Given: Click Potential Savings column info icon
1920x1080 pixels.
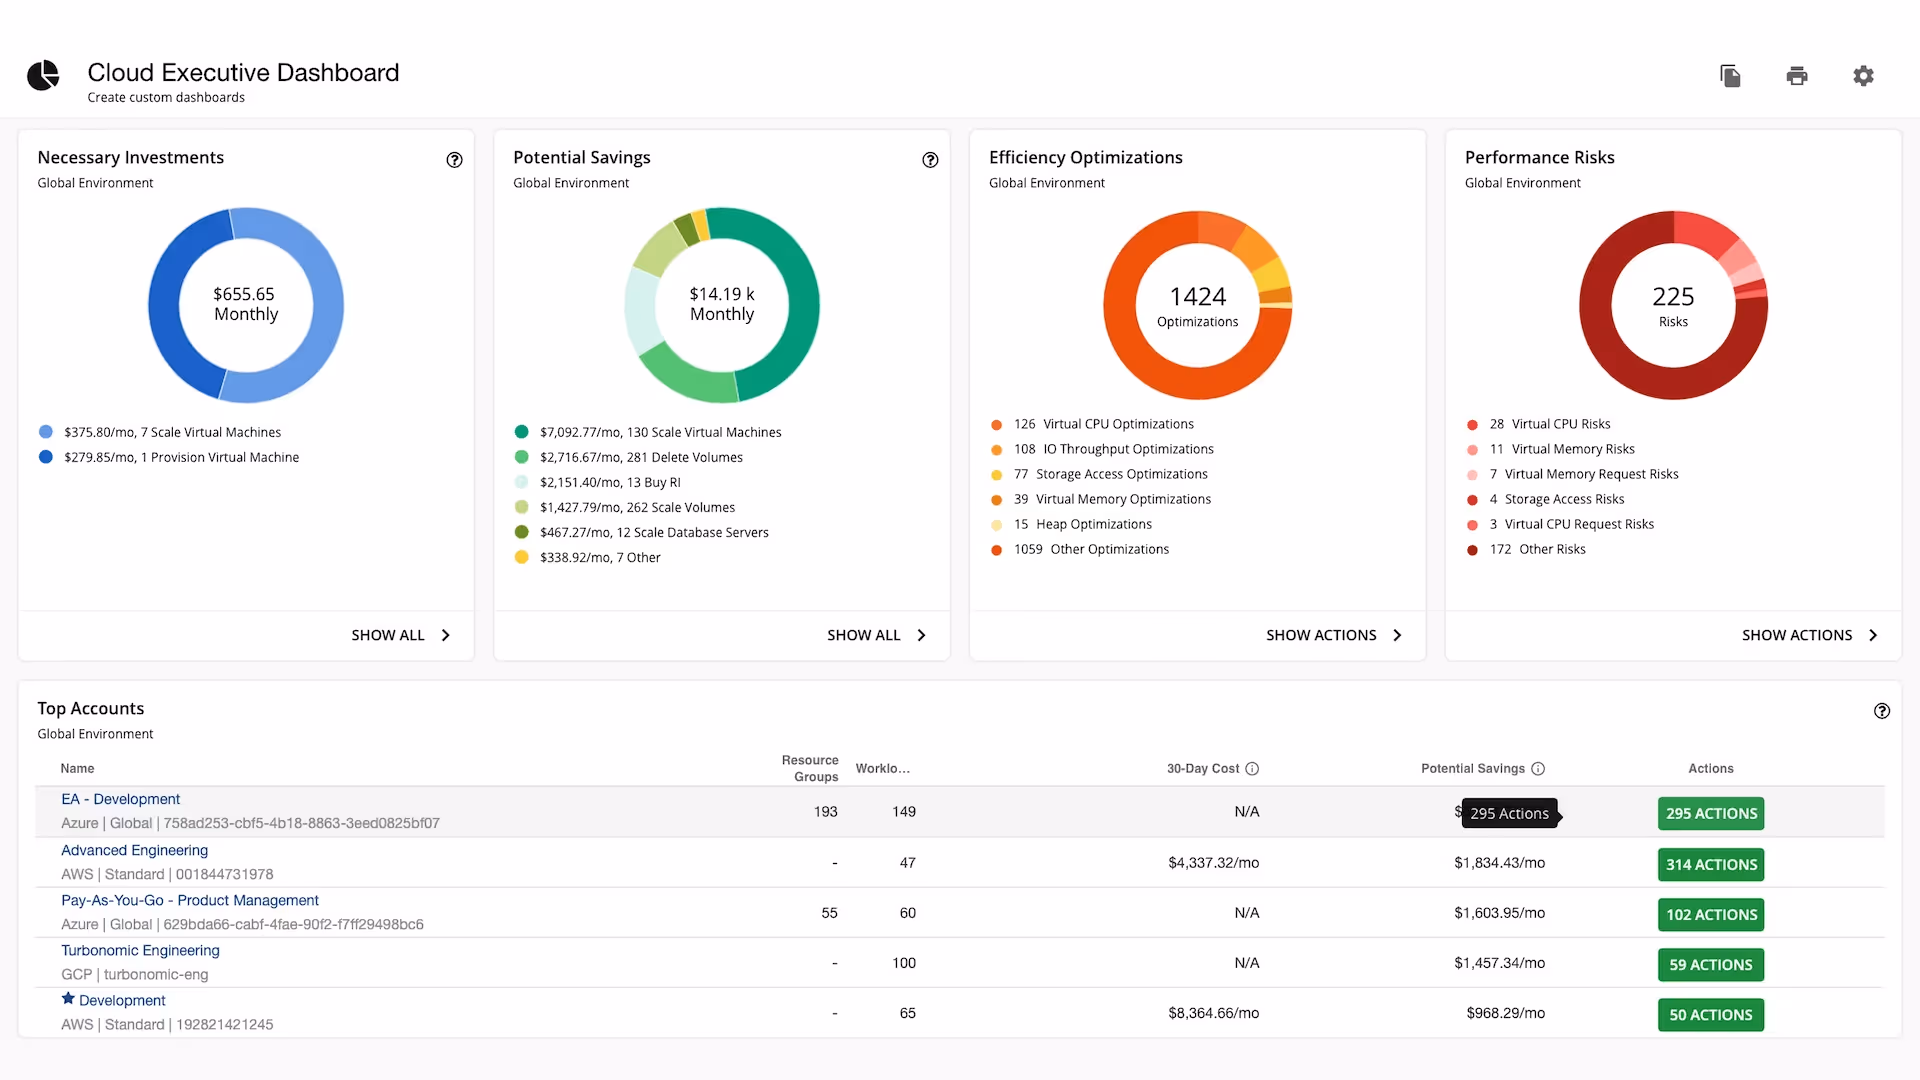Looking at the screenshot, I should [x=1538, y=769].
